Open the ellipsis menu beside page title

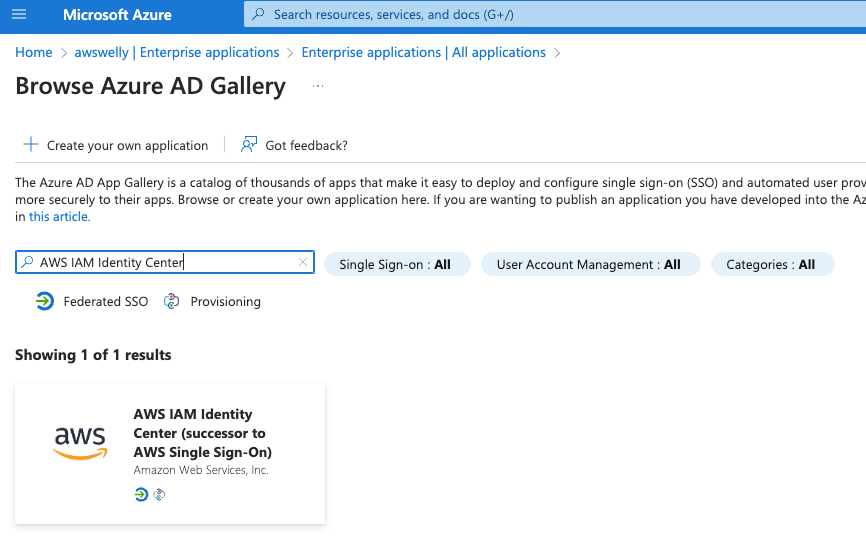[318, 87]
